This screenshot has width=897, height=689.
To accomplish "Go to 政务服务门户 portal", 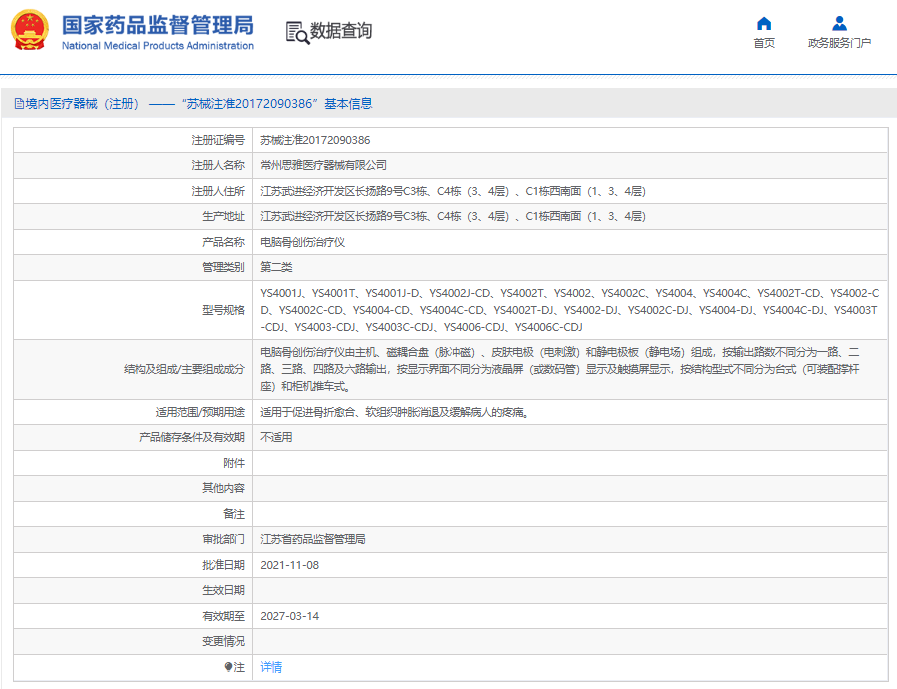I will tap(839, 43).
